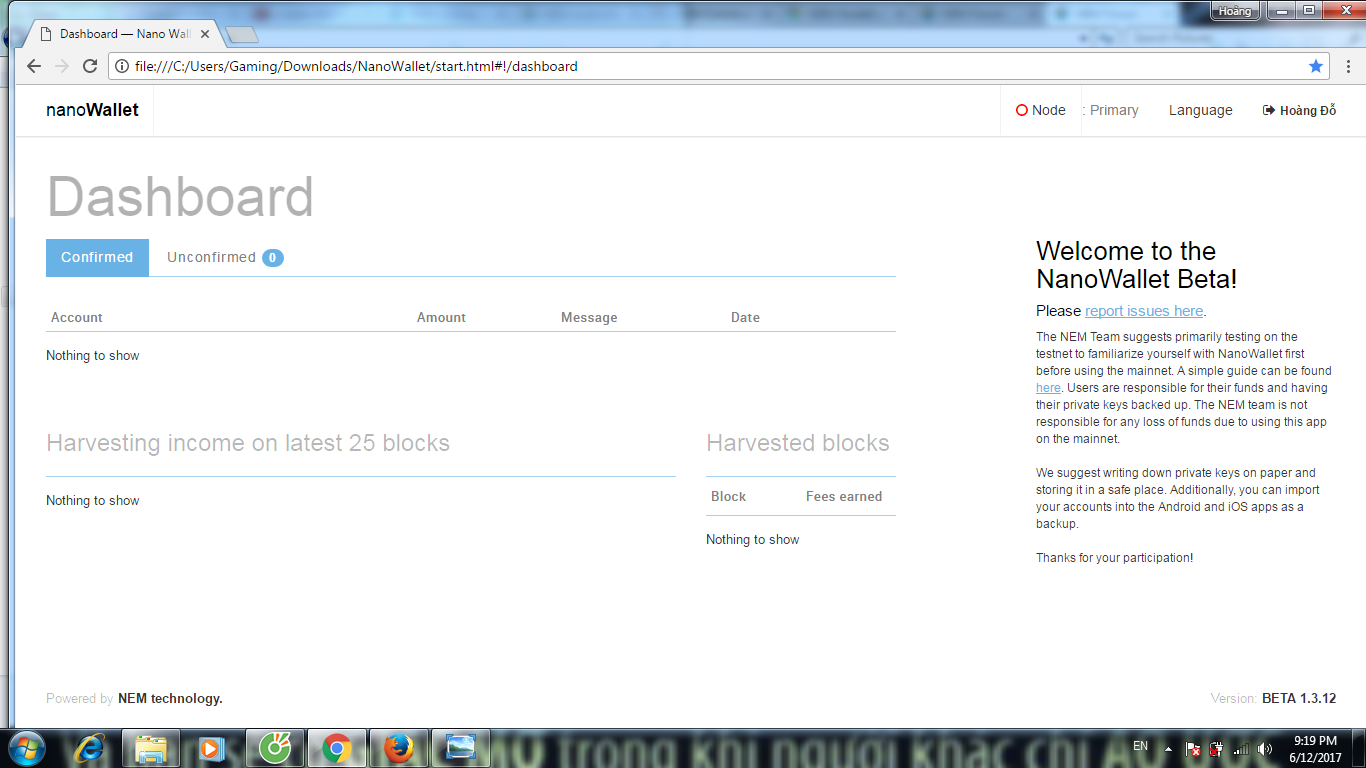Click the Primary label in the navbar
1366x768 pixels.
point(1114,110)
